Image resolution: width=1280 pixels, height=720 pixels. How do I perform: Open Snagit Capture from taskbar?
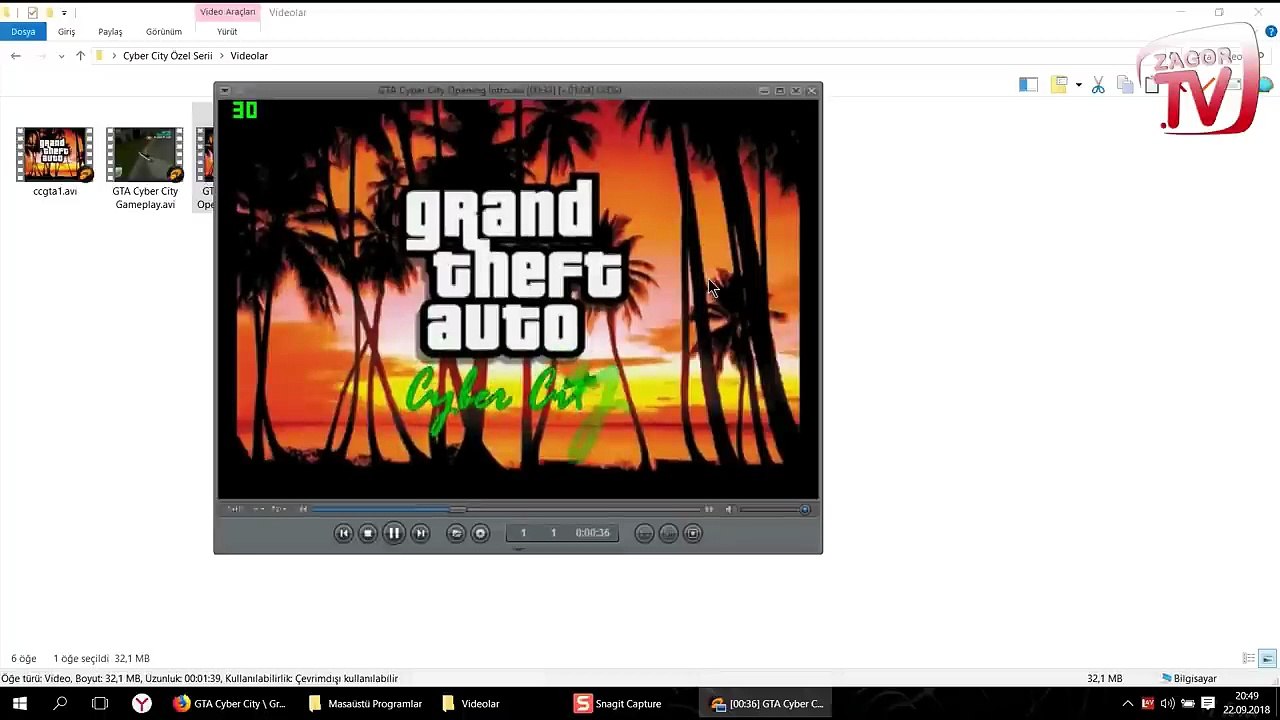[618, 703]
